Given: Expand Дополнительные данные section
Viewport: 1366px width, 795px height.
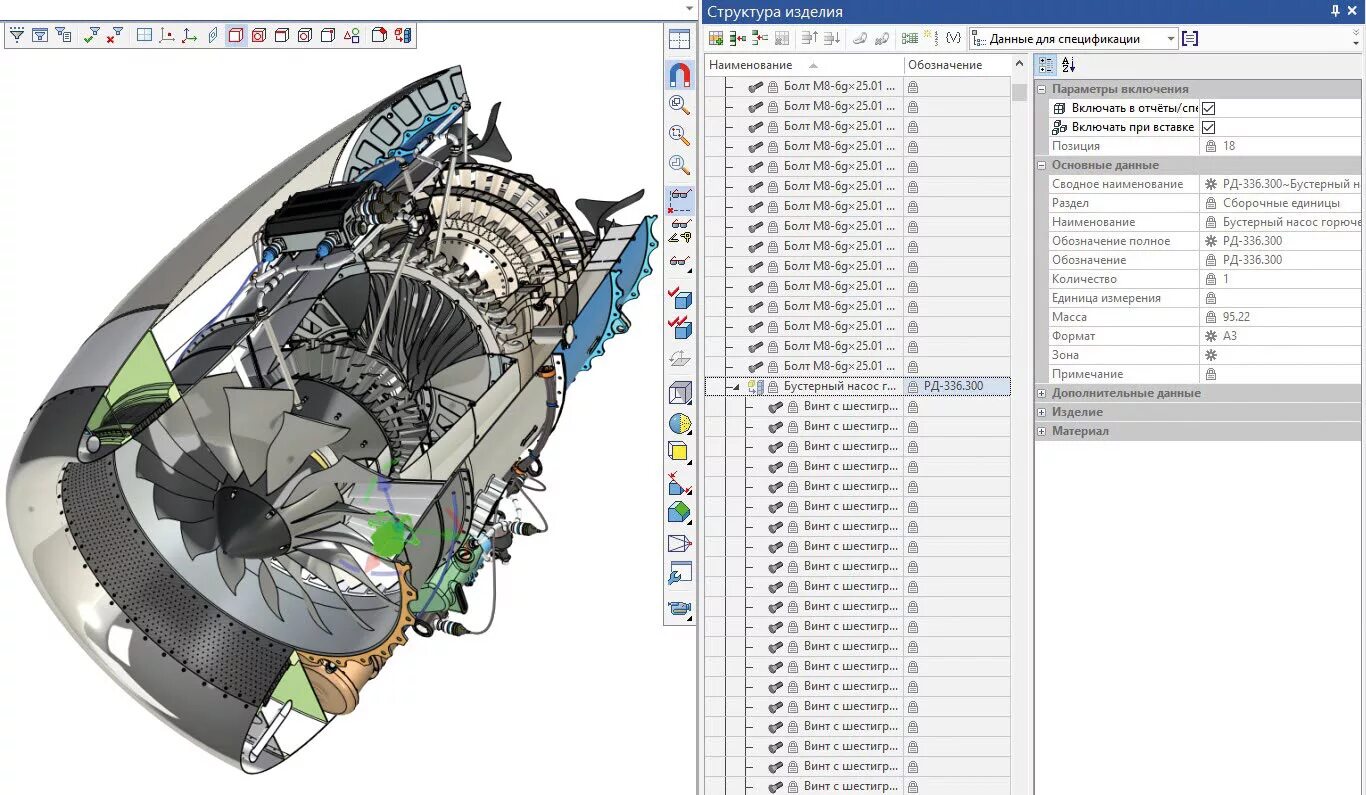Looking at the screenshot, I should coord(1041,393).
